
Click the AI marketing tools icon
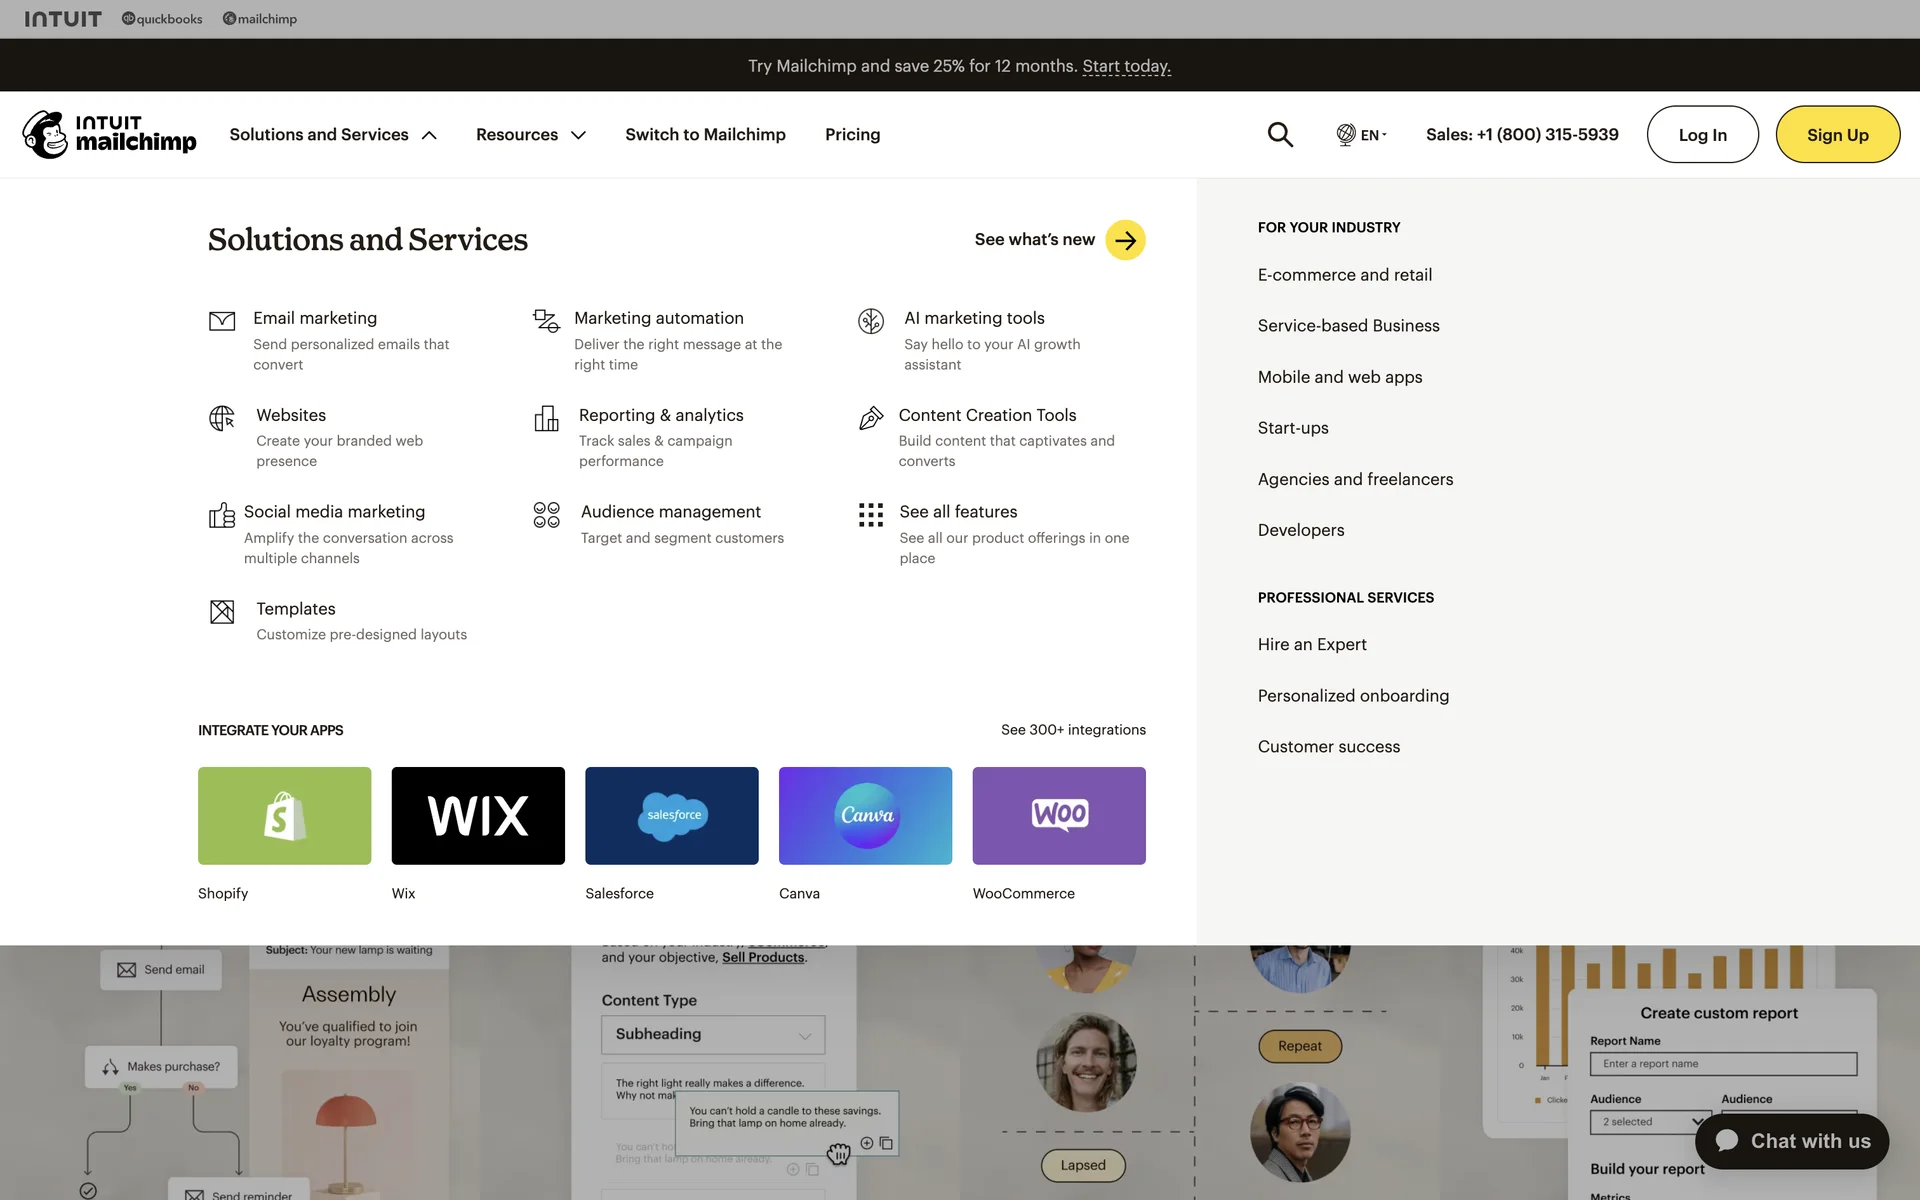871,321
